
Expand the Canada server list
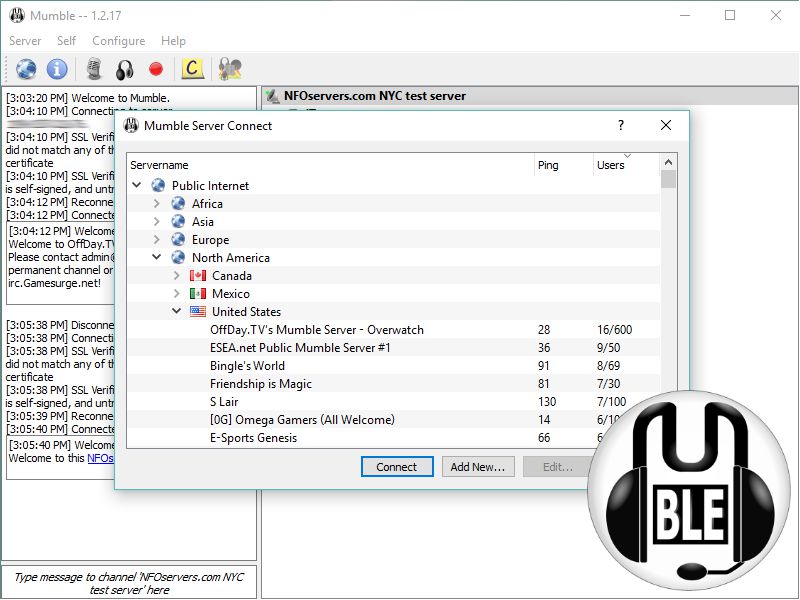click(x=177, y=276)
